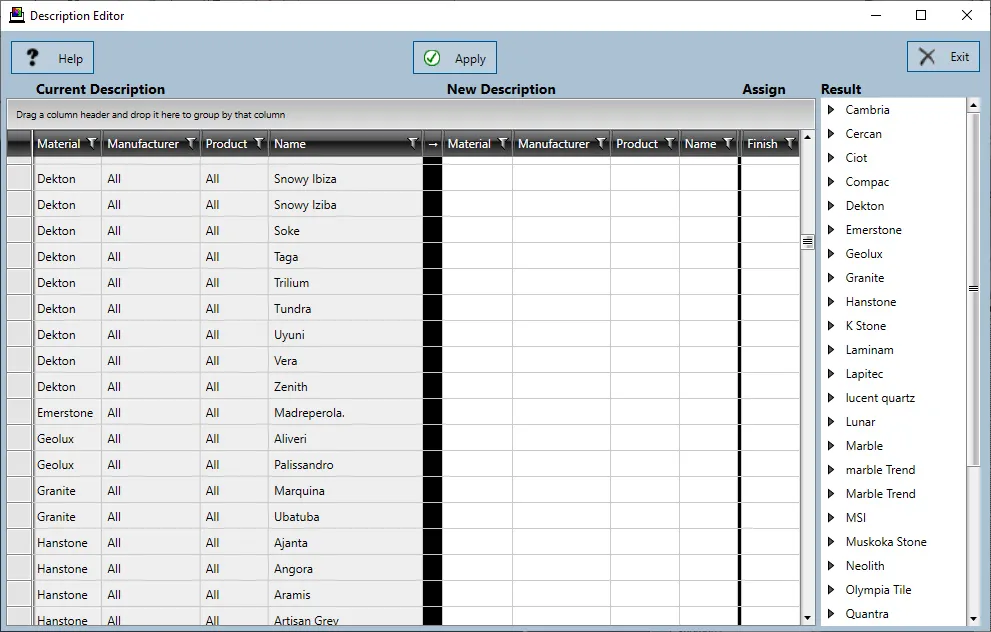Viewport: 991px width, 632px height.
Task: Sort by Current Description Material column header
Action: (59, 144)
